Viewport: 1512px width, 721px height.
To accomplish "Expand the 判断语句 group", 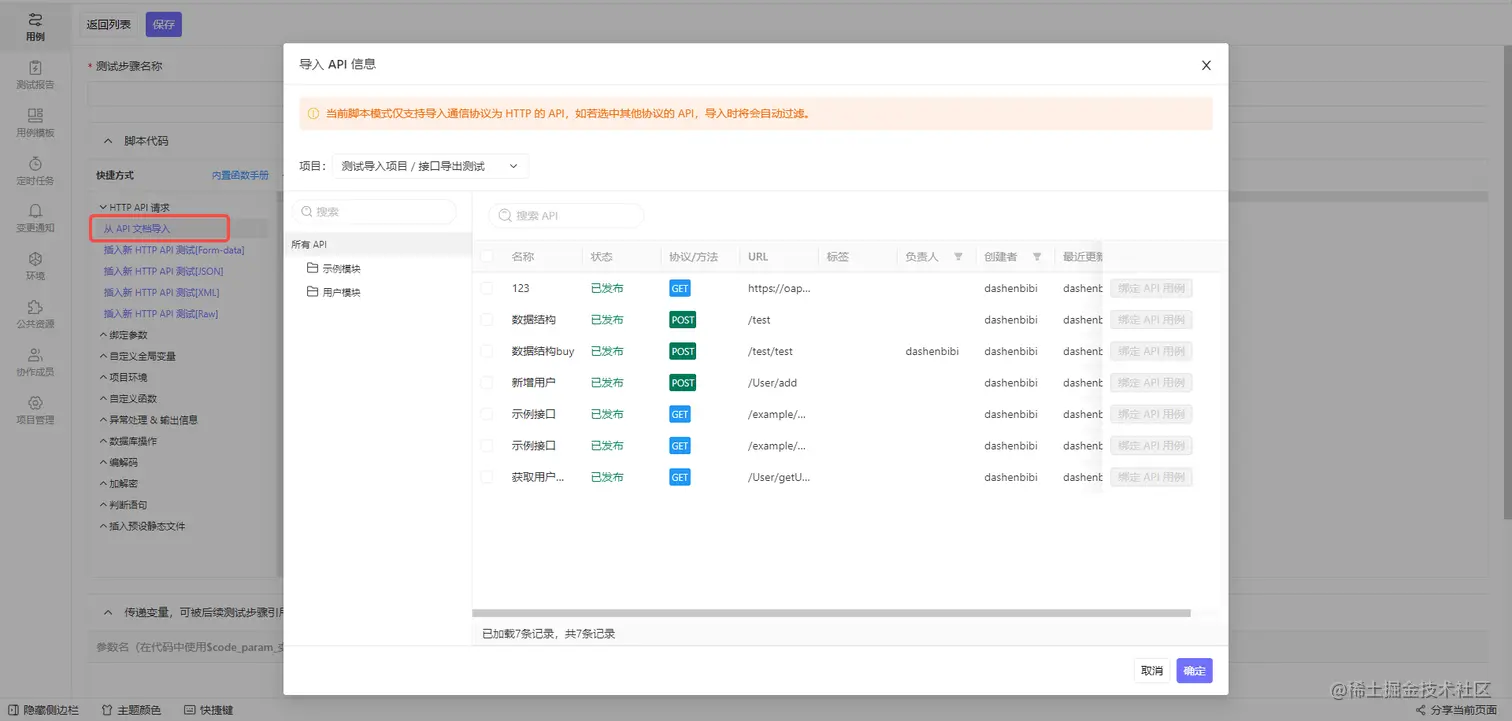I will [123, 505].
